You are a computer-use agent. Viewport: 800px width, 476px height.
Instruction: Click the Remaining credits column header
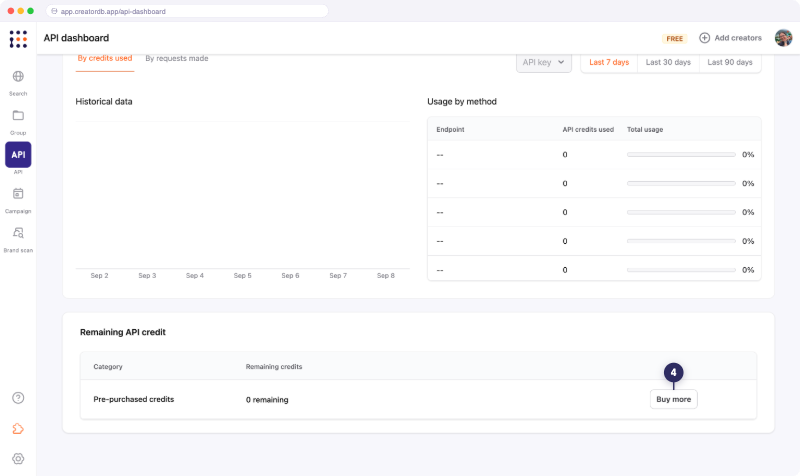(274, 367)
